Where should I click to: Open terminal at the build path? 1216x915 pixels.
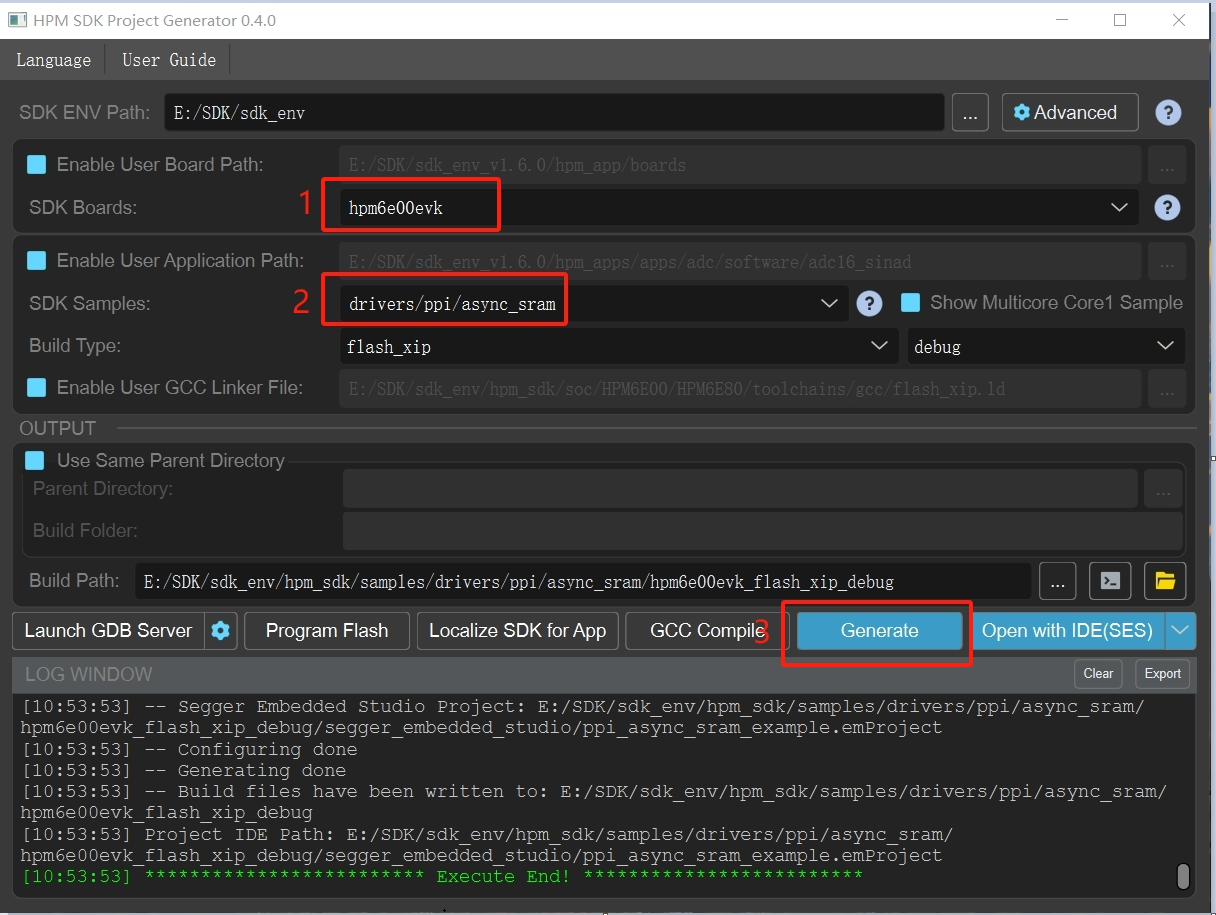1110,580
